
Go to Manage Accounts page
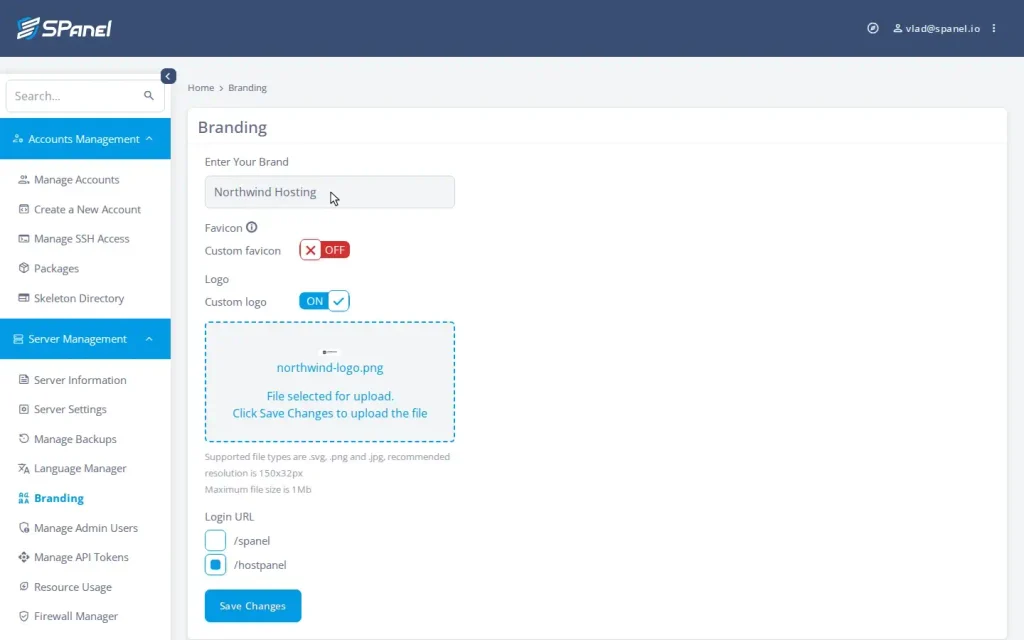76,180
